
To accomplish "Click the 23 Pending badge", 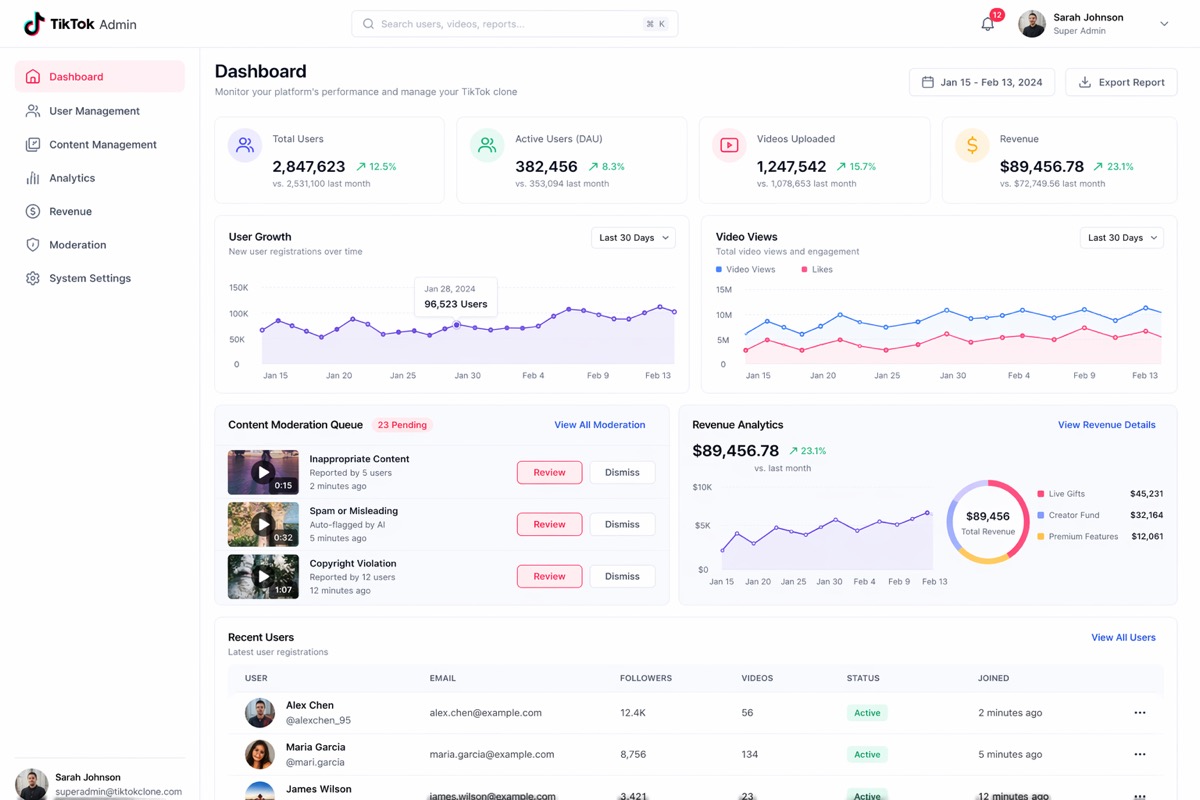I will click(402, 425).
